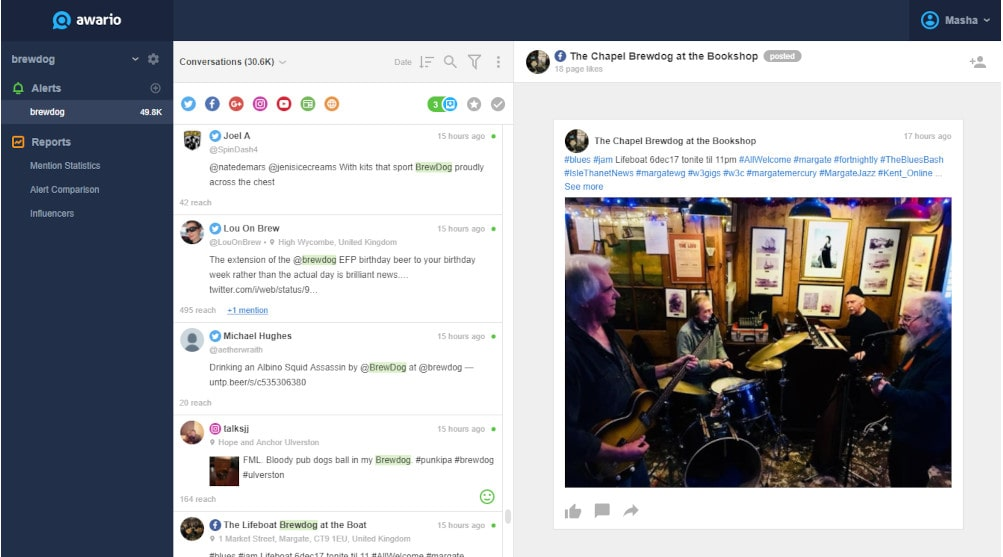Click the 18 page likes text
1003x557 pixels.
tap(578, 69)
